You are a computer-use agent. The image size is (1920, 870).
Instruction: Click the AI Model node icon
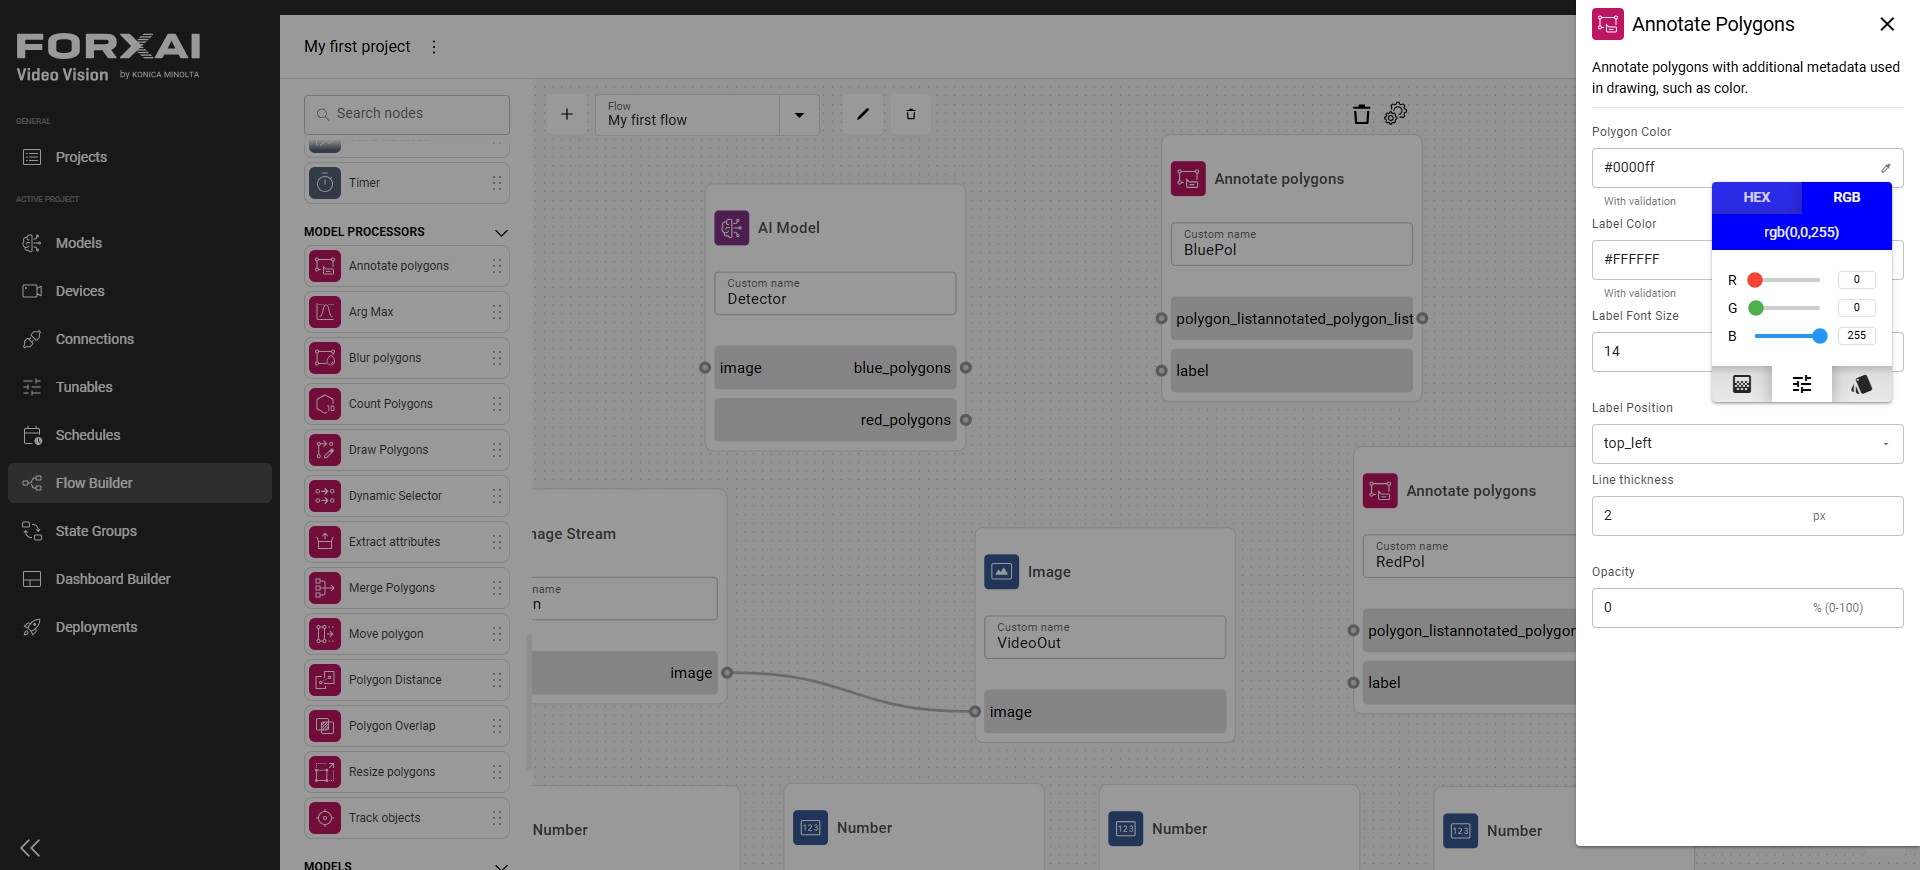point(732,228)
